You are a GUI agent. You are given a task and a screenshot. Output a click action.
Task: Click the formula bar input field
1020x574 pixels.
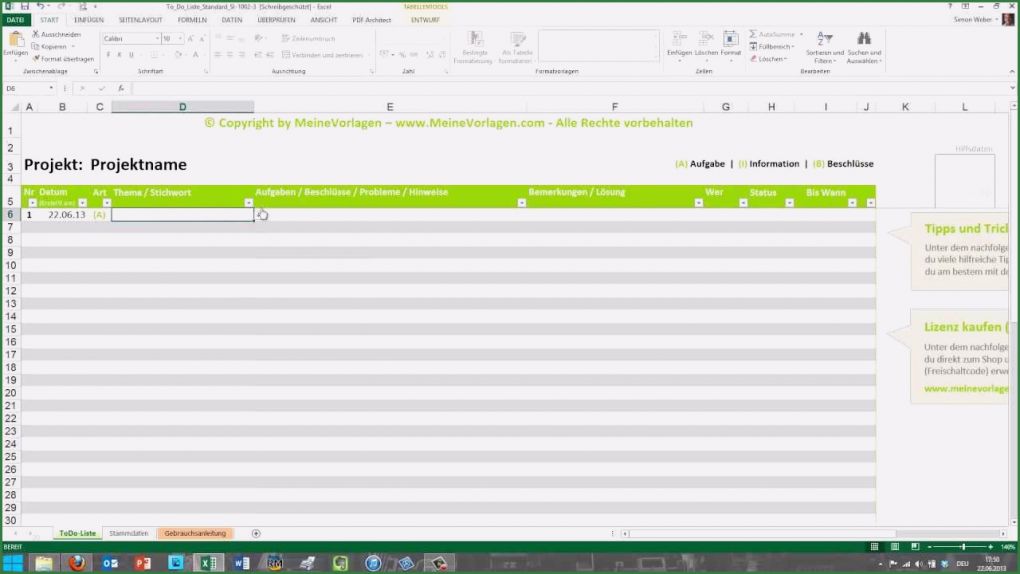[569, 88]
